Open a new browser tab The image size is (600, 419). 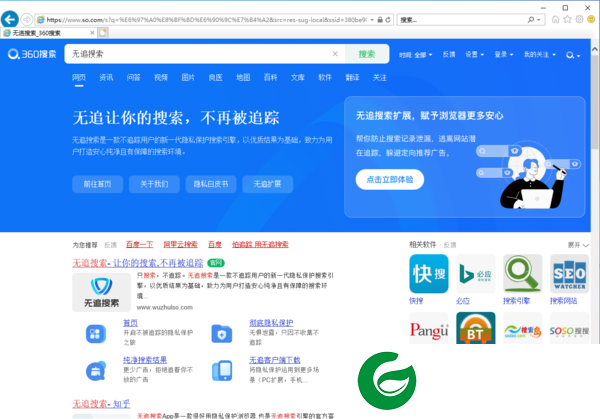(103, 33)
